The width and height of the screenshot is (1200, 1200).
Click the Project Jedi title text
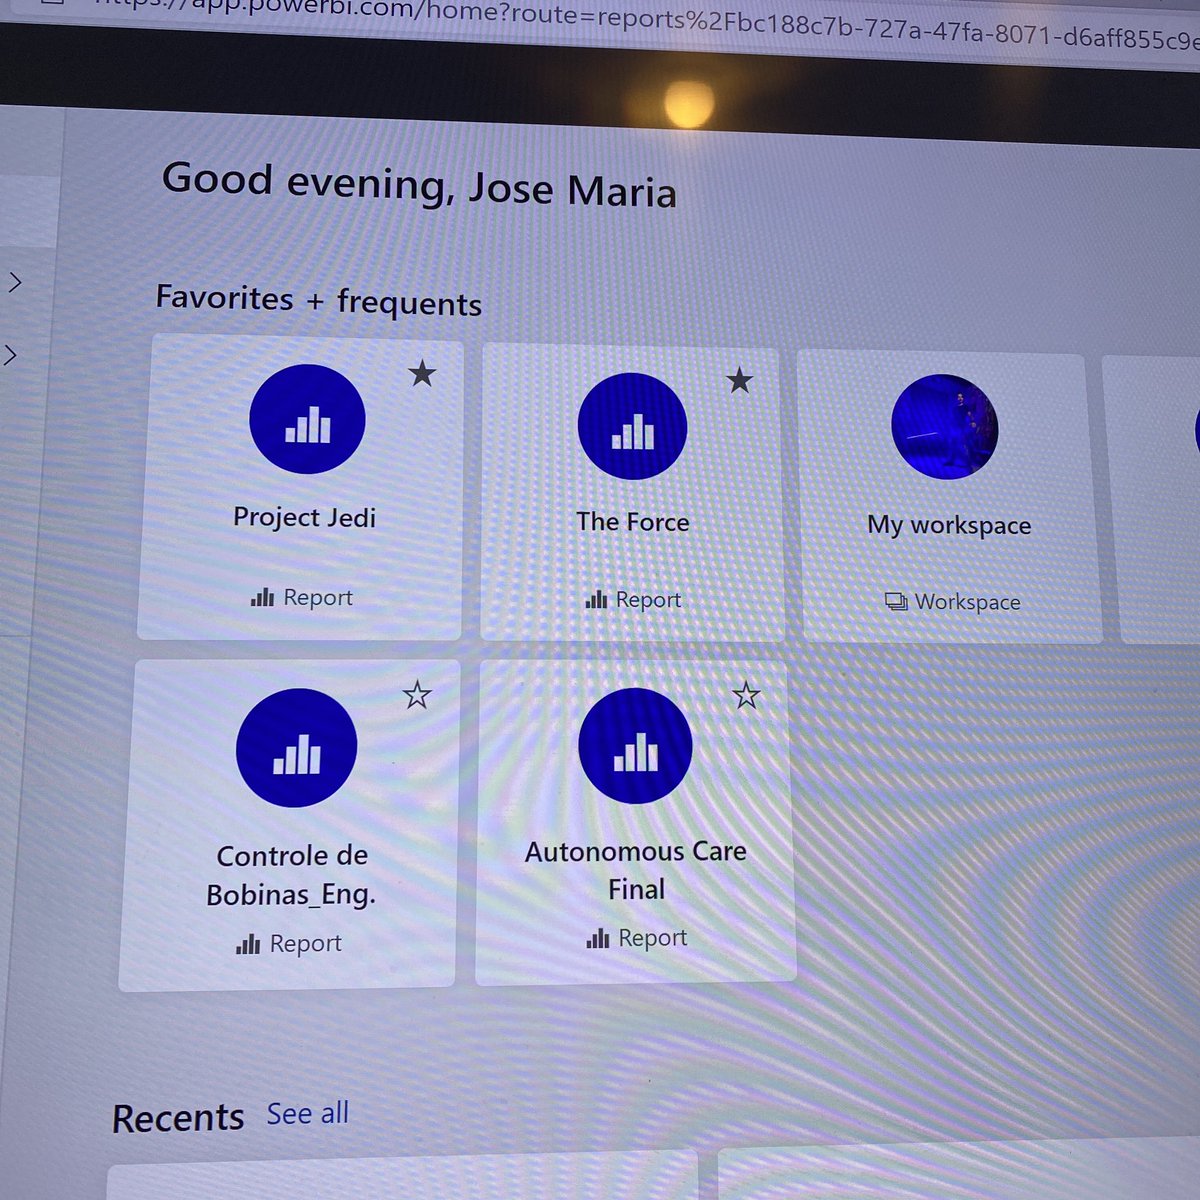(x=305, y=517)
